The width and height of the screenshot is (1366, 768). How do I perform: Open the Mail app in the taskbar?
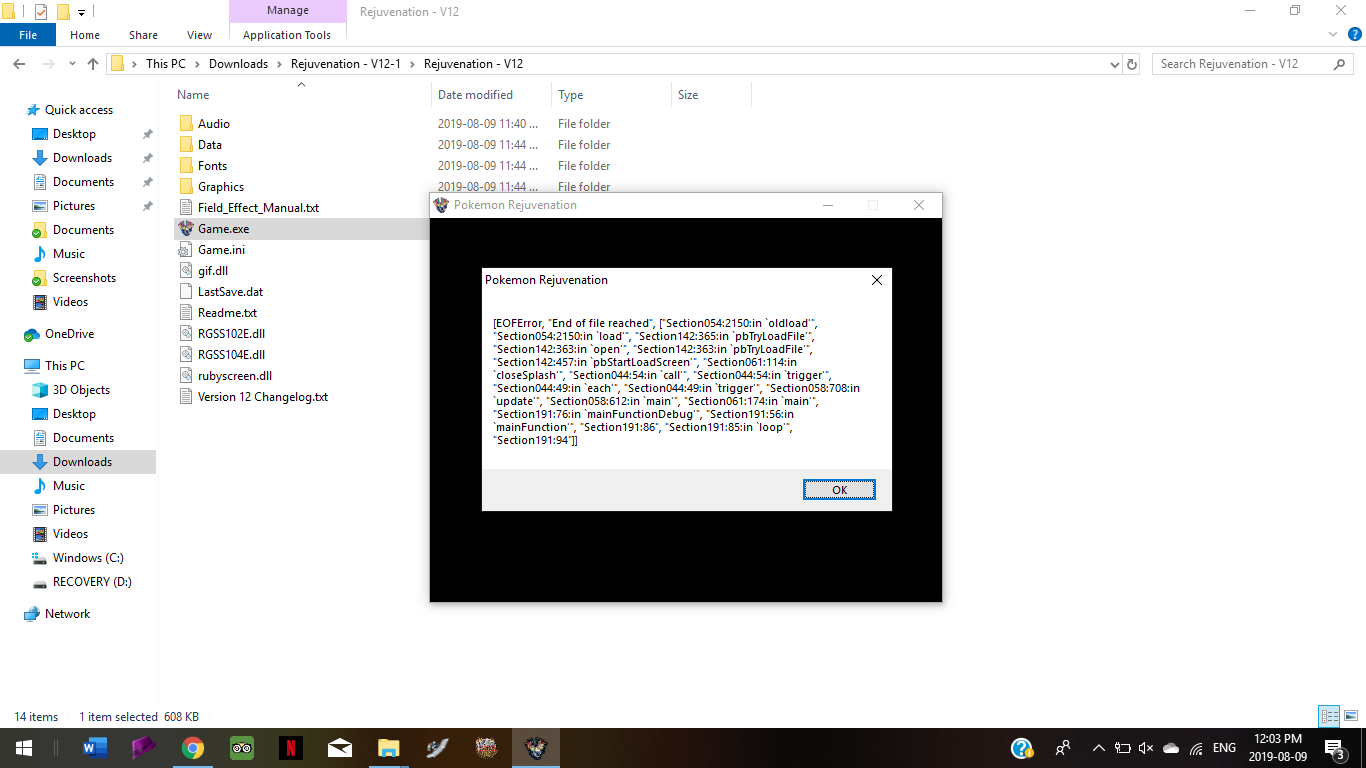[339, 747]
